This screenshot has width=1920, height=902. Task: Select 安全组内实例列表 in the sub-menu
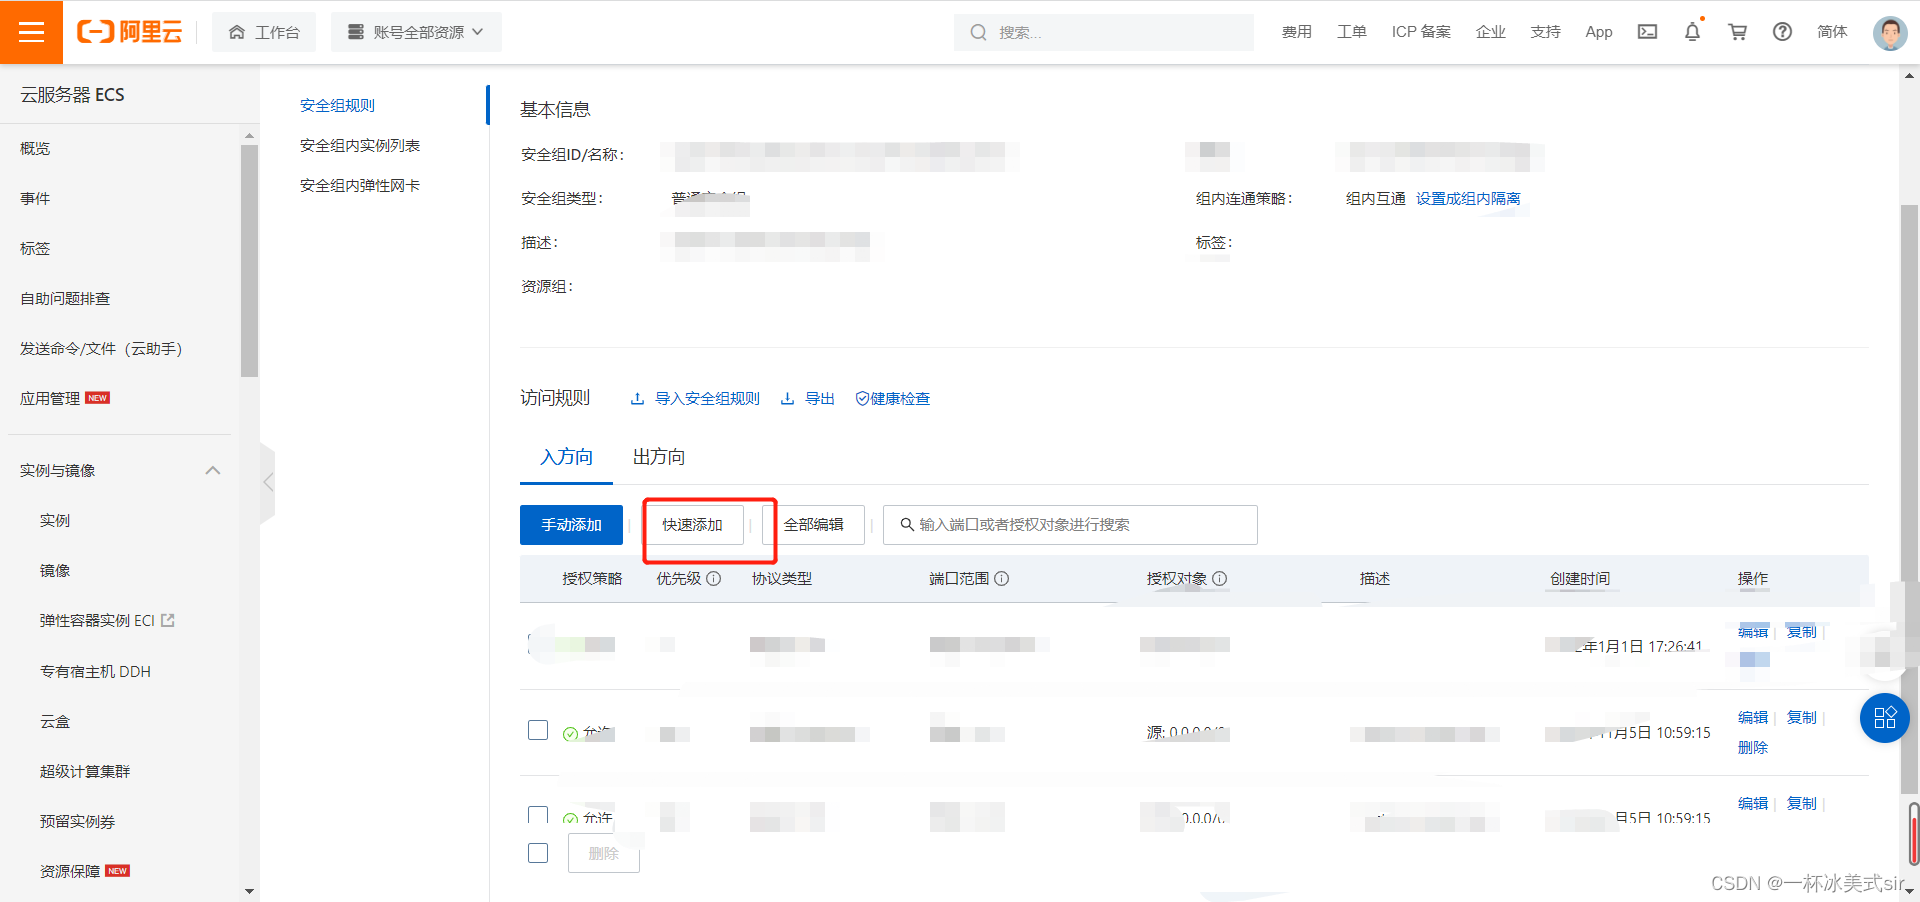click(x=360, y=145)
